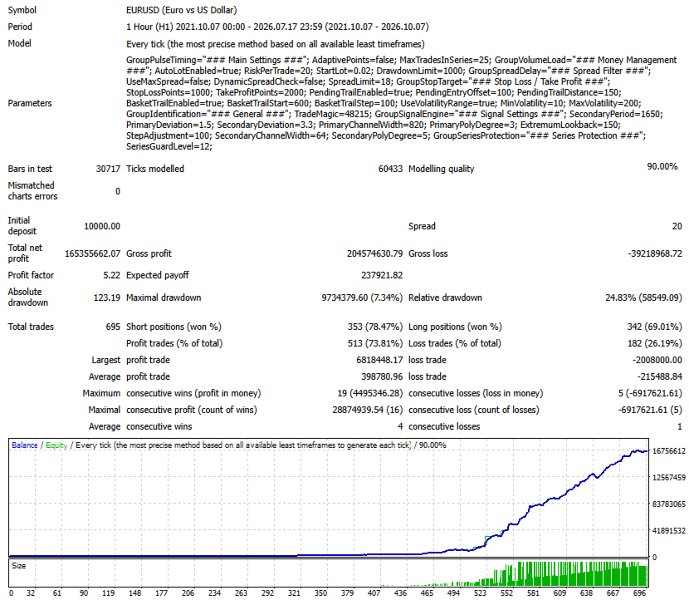Screen dimensions: 689x600
Task: Select the 'Every tick' model description
Action: point(275,44)
